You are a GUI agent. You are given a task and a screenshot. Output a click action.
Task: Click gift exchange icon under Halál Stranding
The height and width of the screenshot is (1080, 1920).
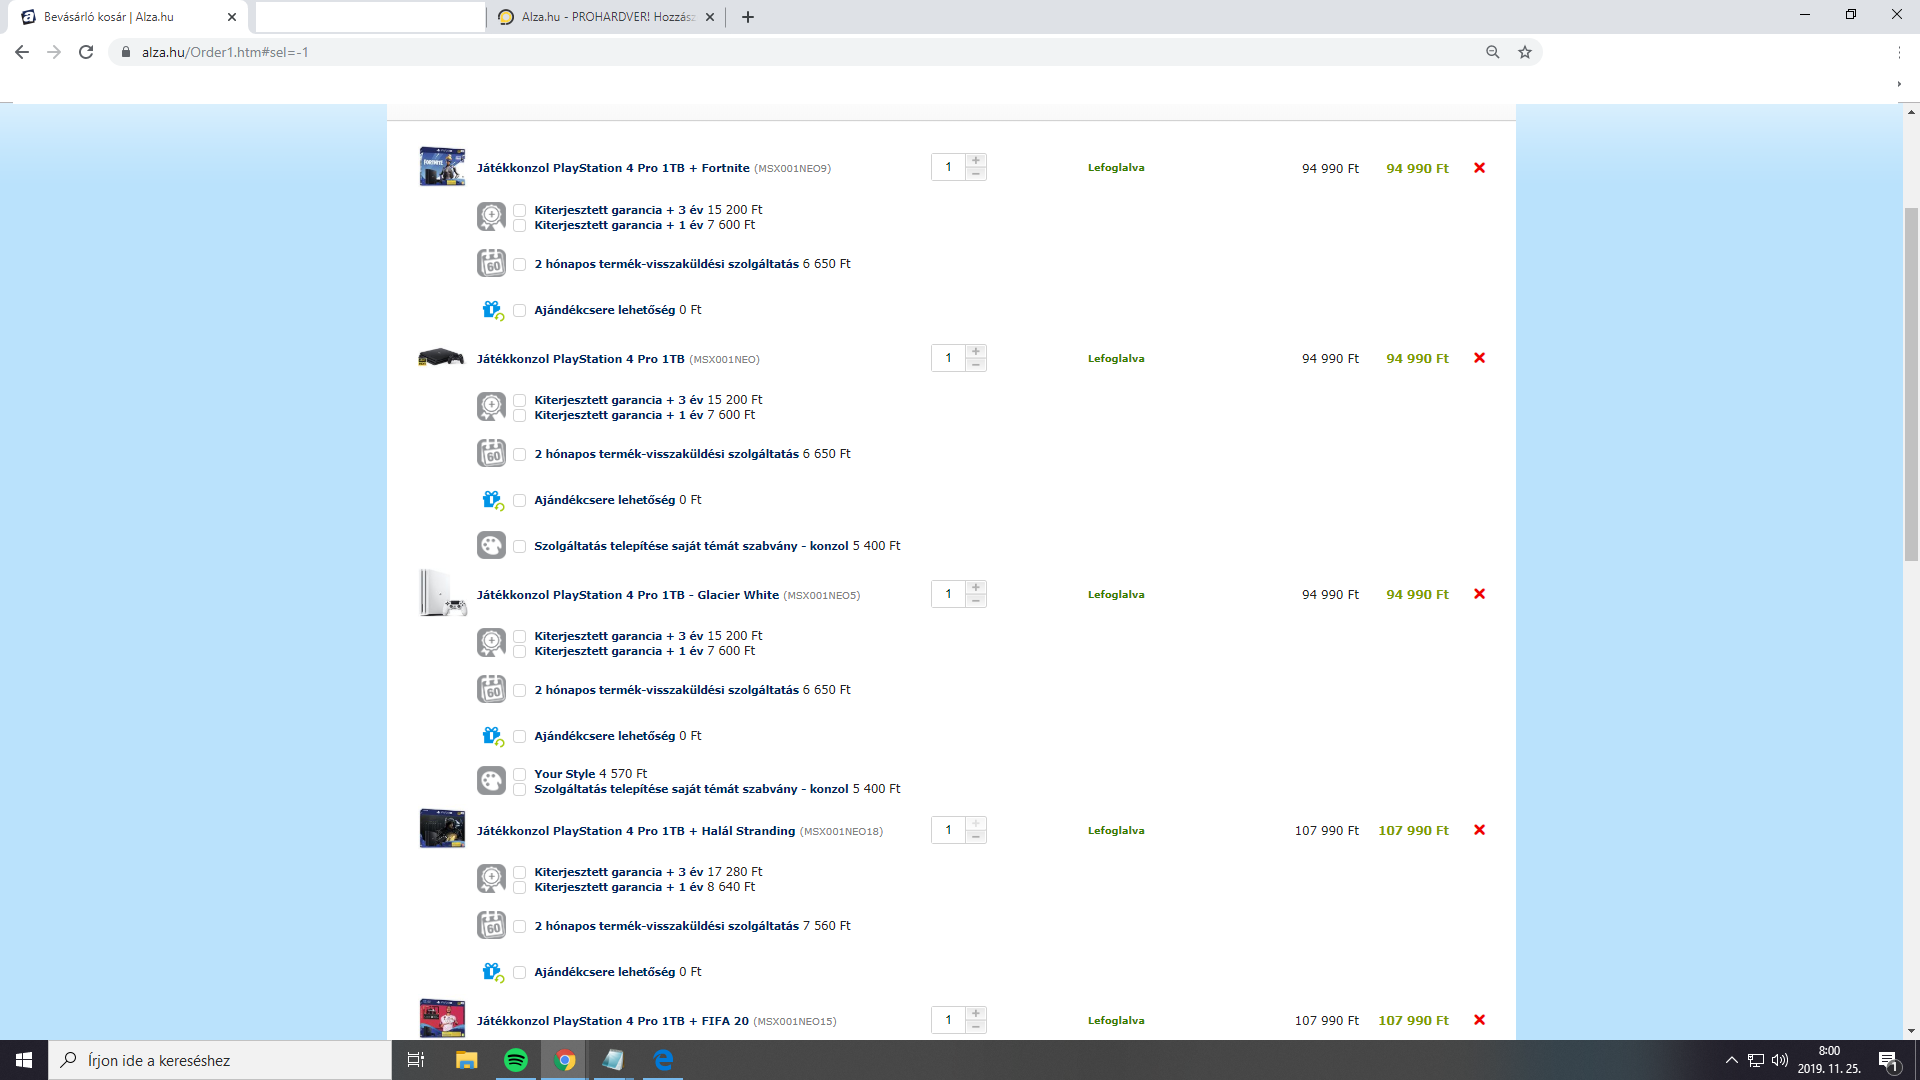492,972
